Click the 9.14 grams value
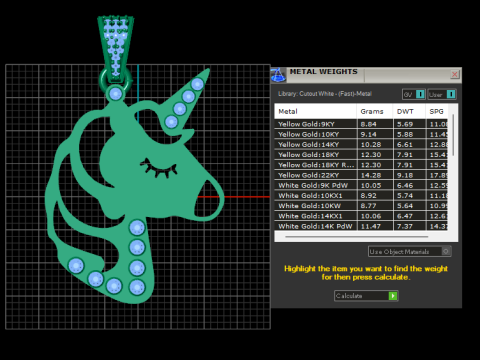This screenshot has width=480, height=360. 368,134
